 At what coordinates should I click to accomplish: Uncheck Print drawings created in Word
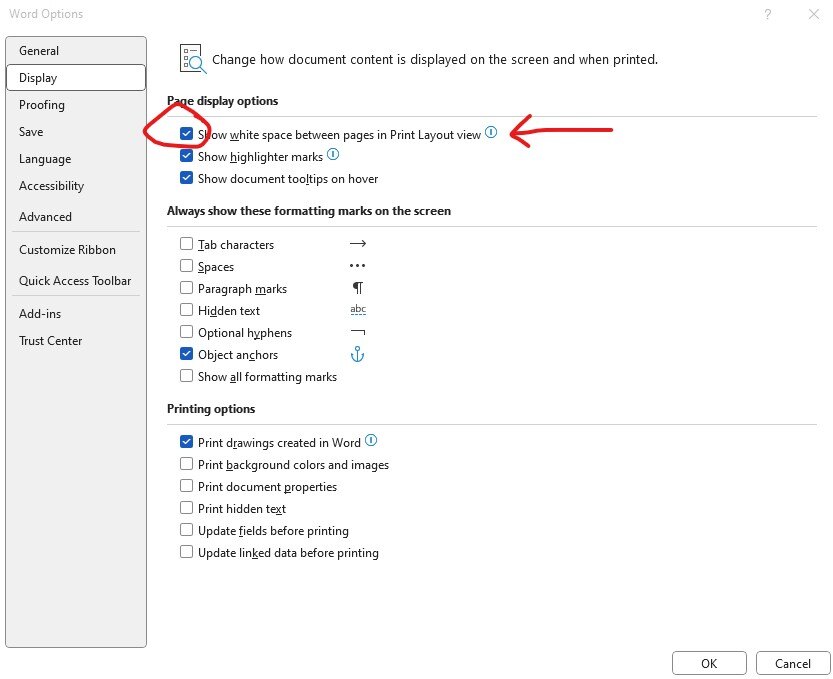tap(186, 442)
